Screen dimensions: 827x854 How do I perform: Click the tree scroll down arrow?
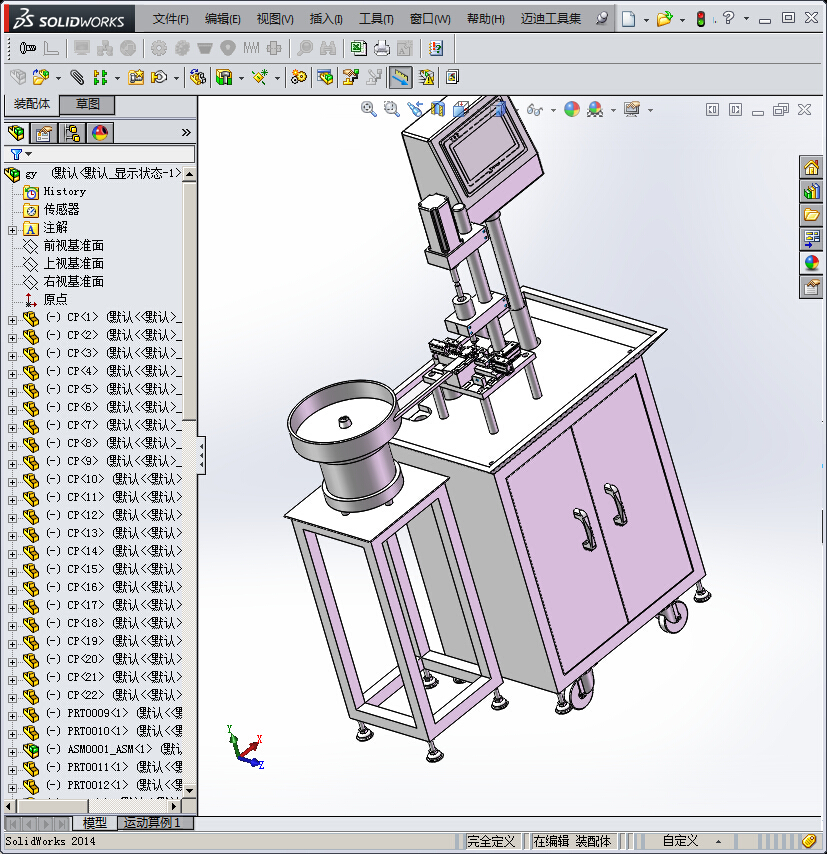coord(189,790)
